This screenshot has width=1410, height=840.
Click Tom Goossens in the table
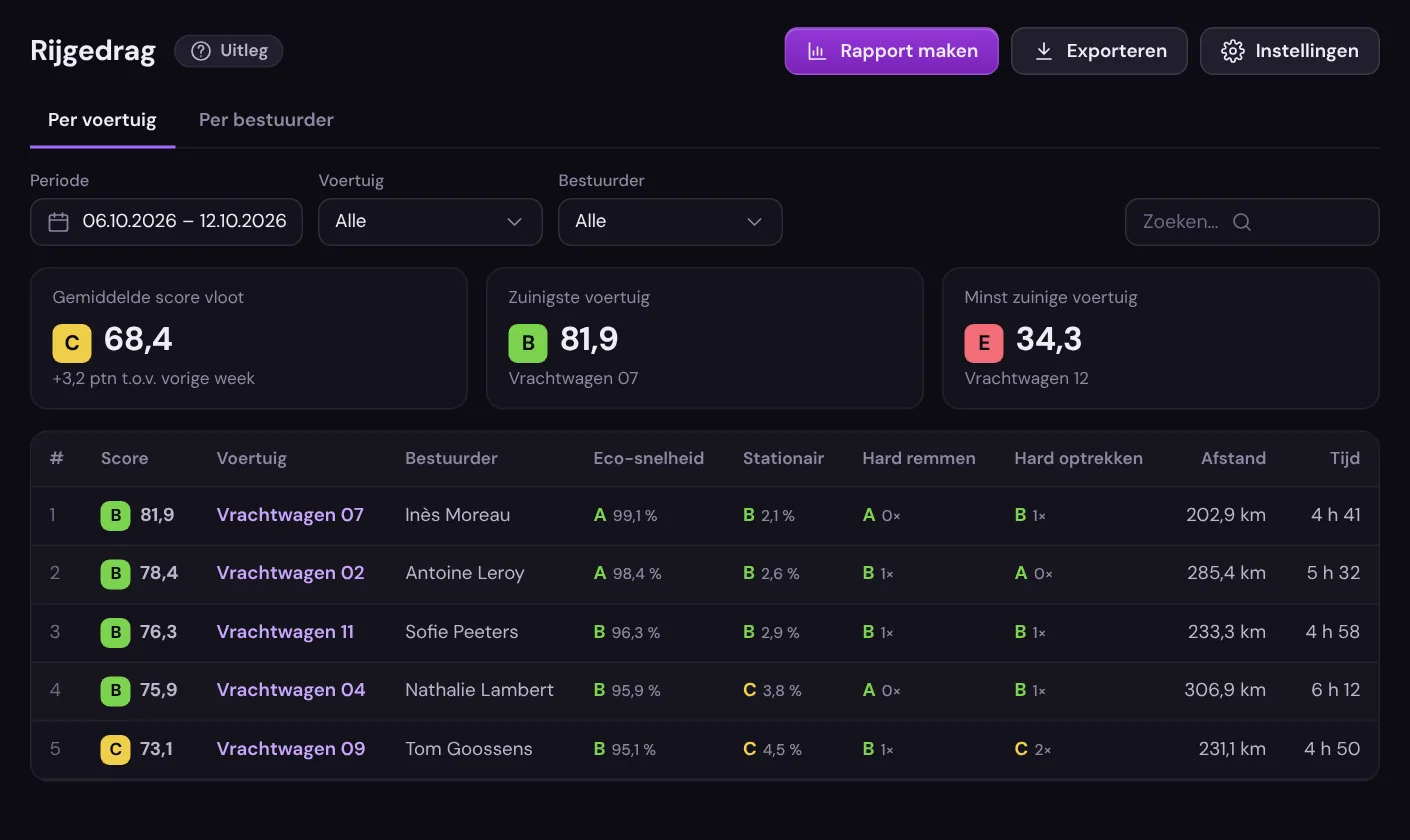click(x=469, y=749)
